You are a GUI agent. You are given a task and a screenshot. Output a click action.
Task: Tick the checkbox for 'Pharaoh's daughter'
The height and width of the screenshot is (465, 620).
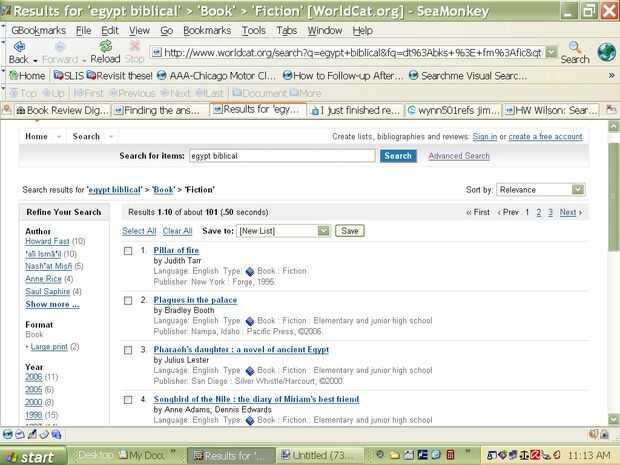[128, 350]
